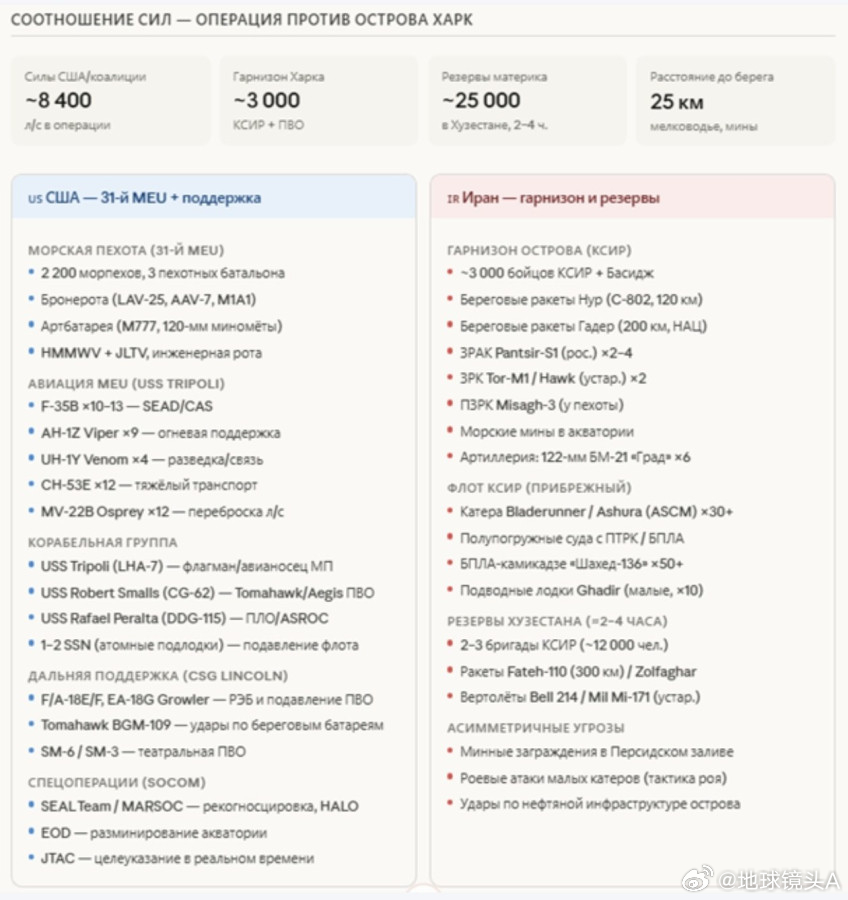Viewport: 848px width, 900px height.
Task: Open the ~25 000 mainland reserves card
Action: click(x=528, y=101)
